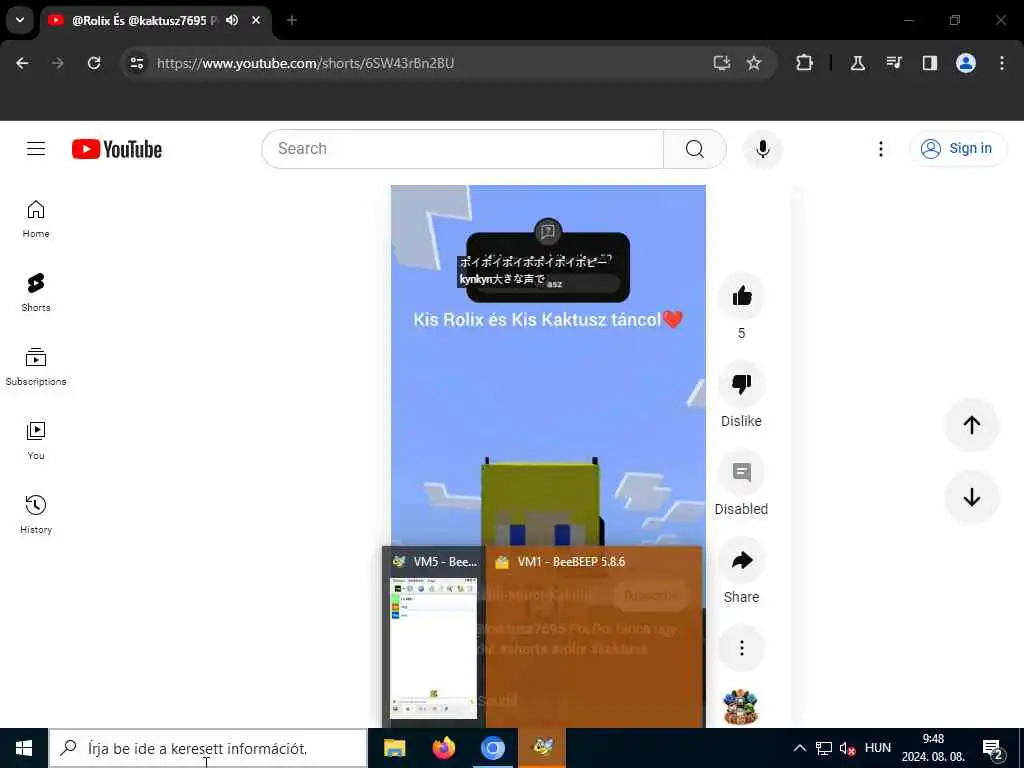Screen dimensions: 1024x768
Task: Go to previous Short with up arrow
Action: (x=972, y=425)
